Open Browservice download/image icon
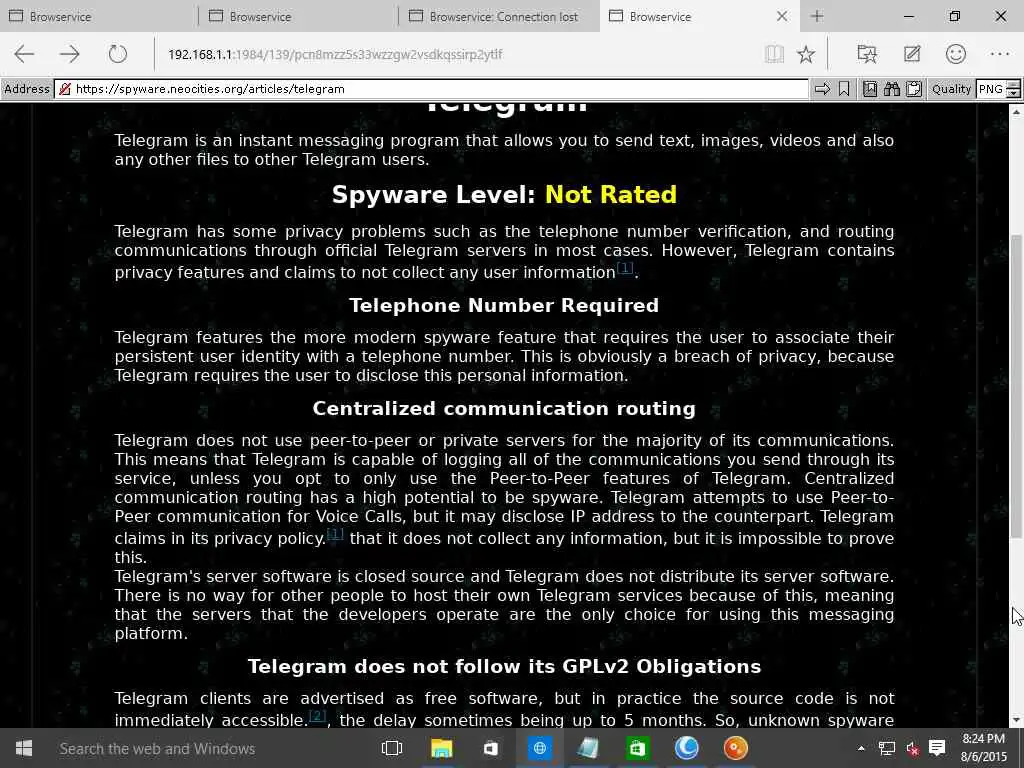Viewport: 1024px width, 768px height. [x=869, y=89]
